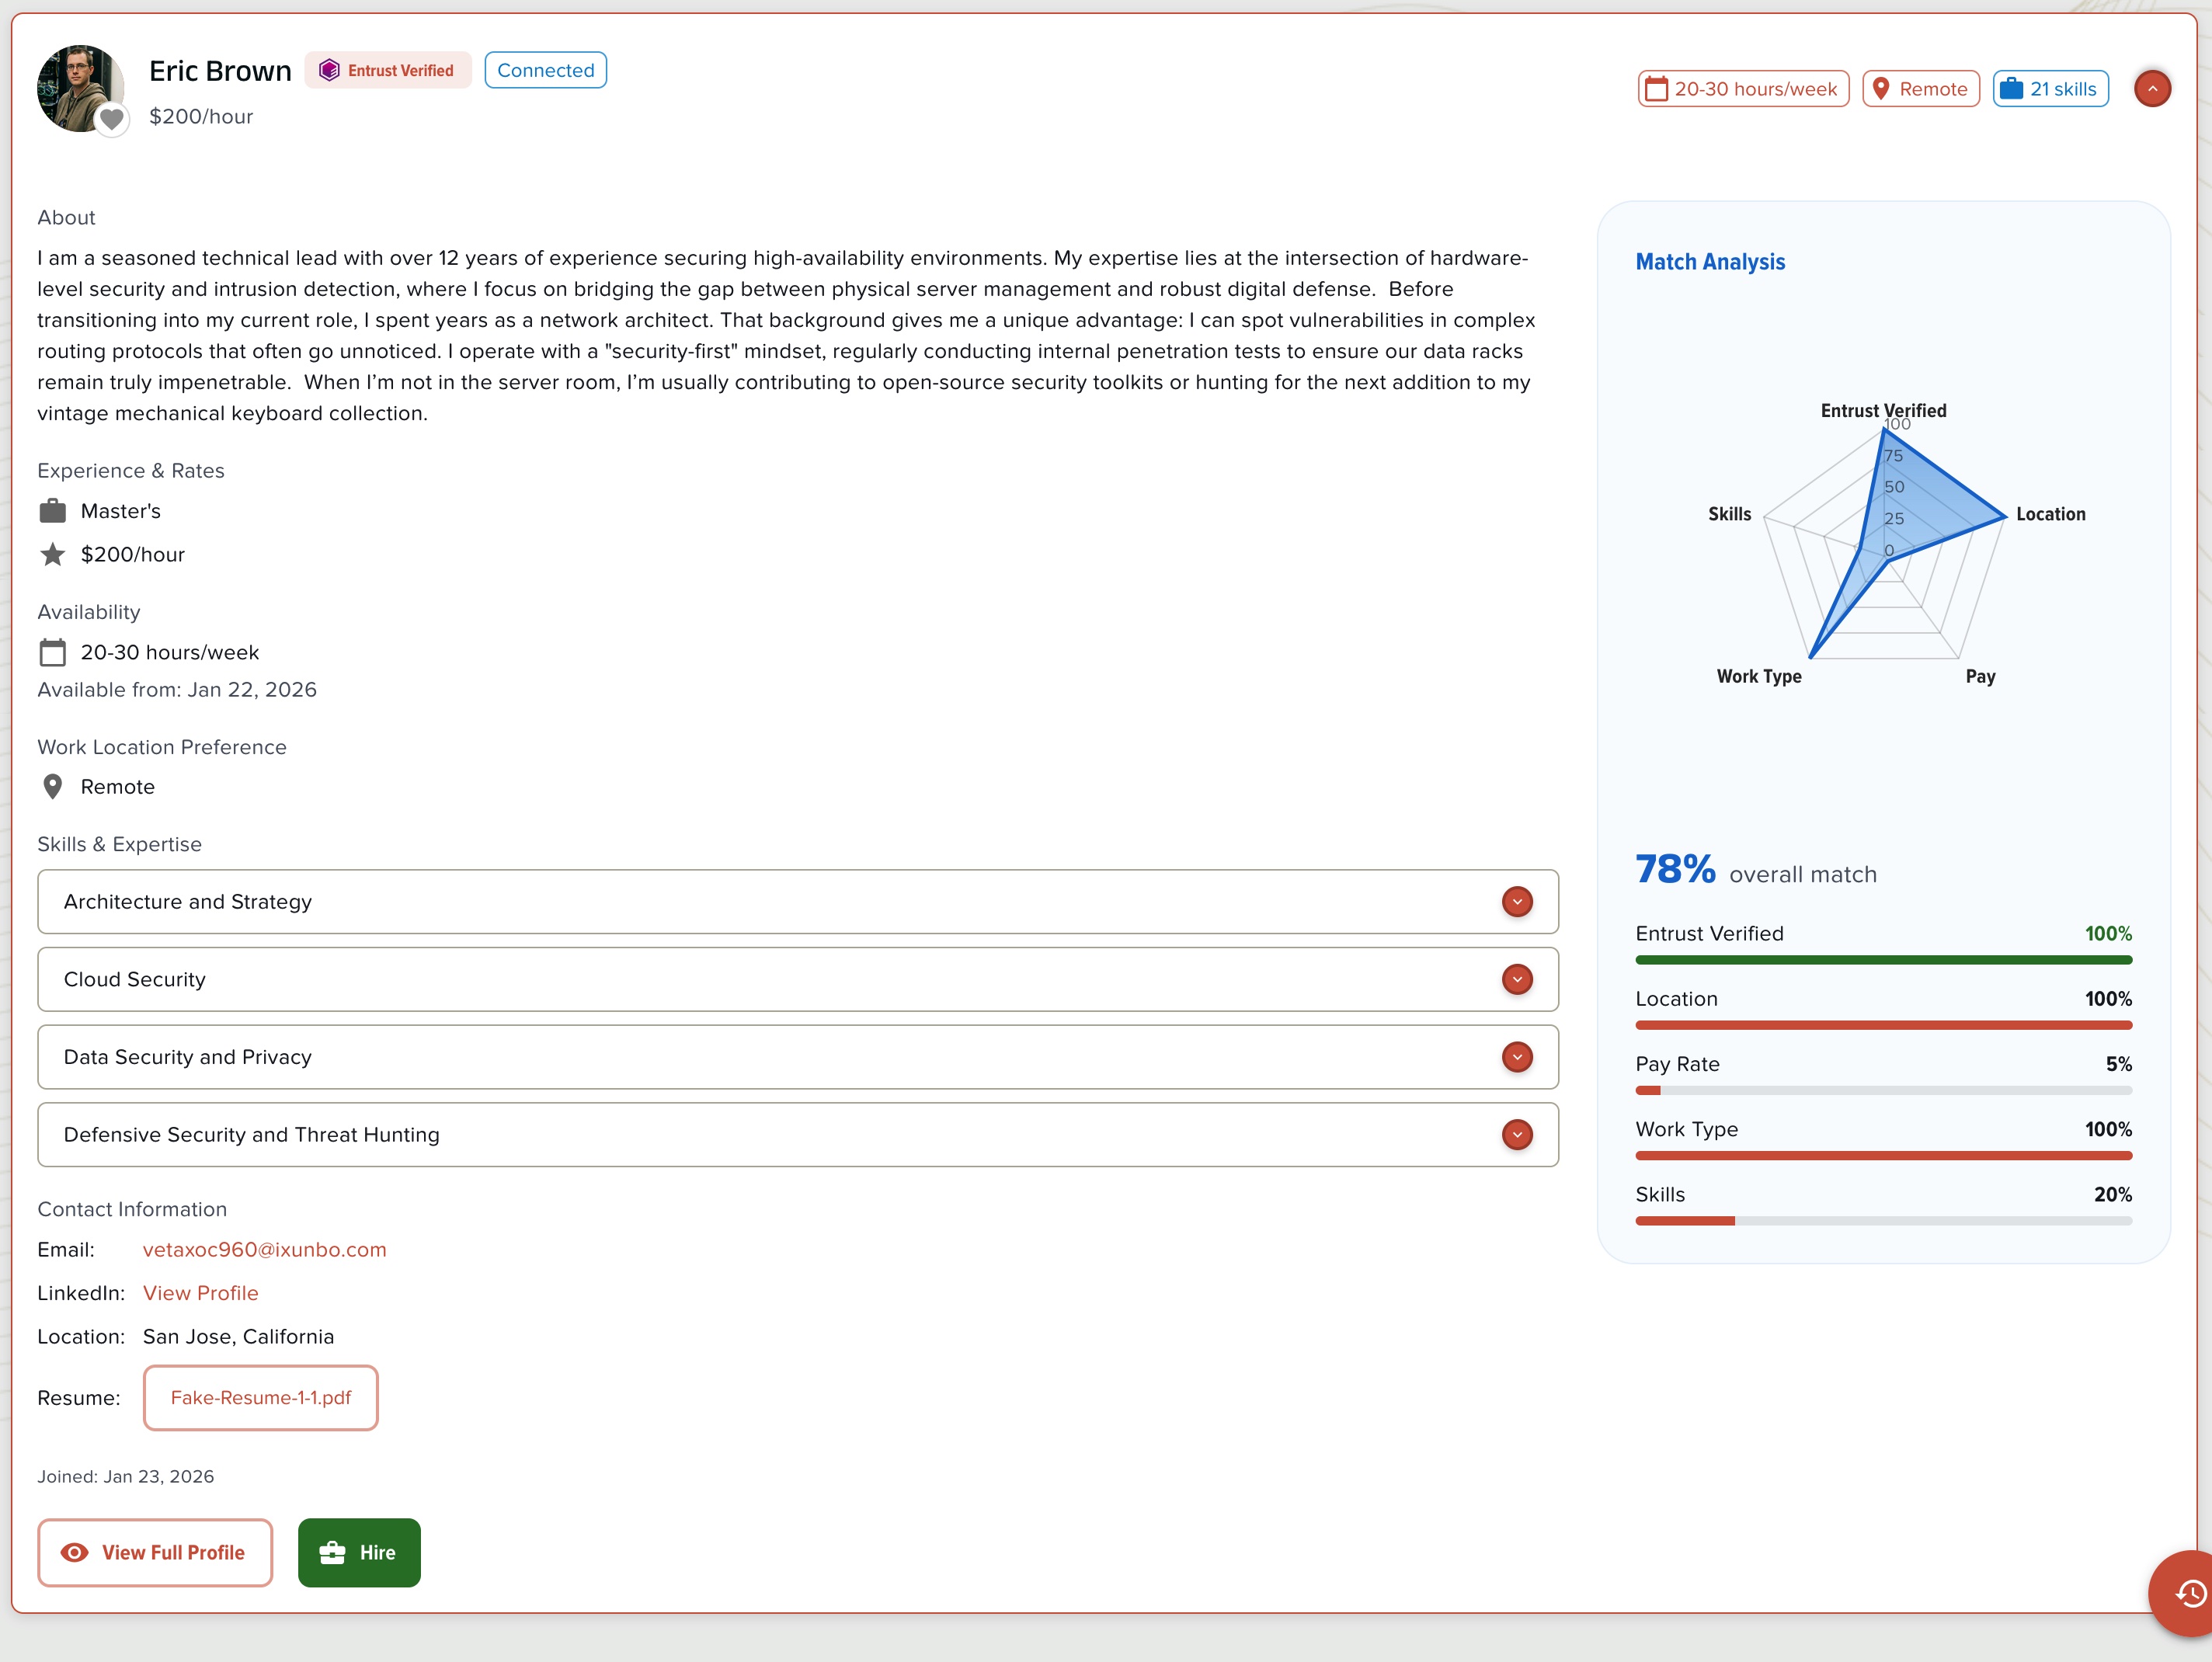Click the briefcase icon on the Hire button
Image resolution: width=2212 pixels, height=1662 pixels.
click(333, 1552)
